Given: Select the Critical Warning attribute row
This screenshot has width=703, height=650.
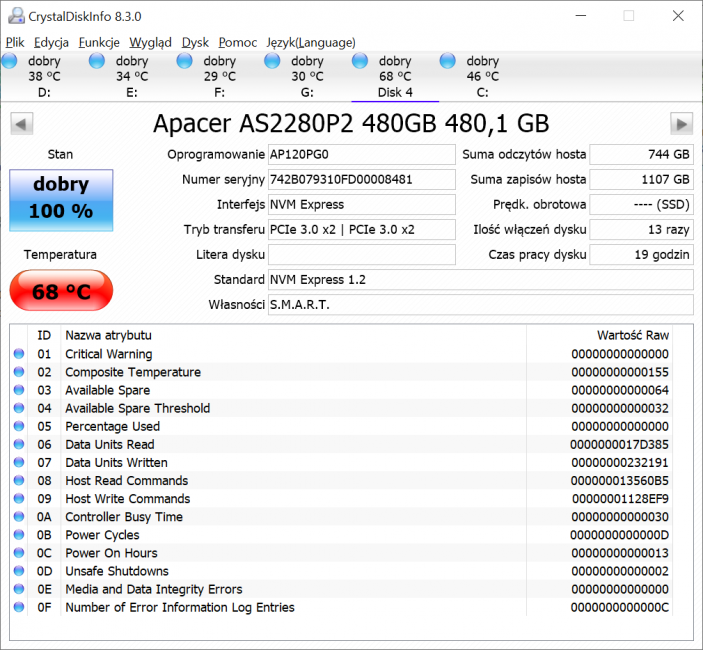Looking at the screenshot, I should pyautogui.click(x=341, y=354).
